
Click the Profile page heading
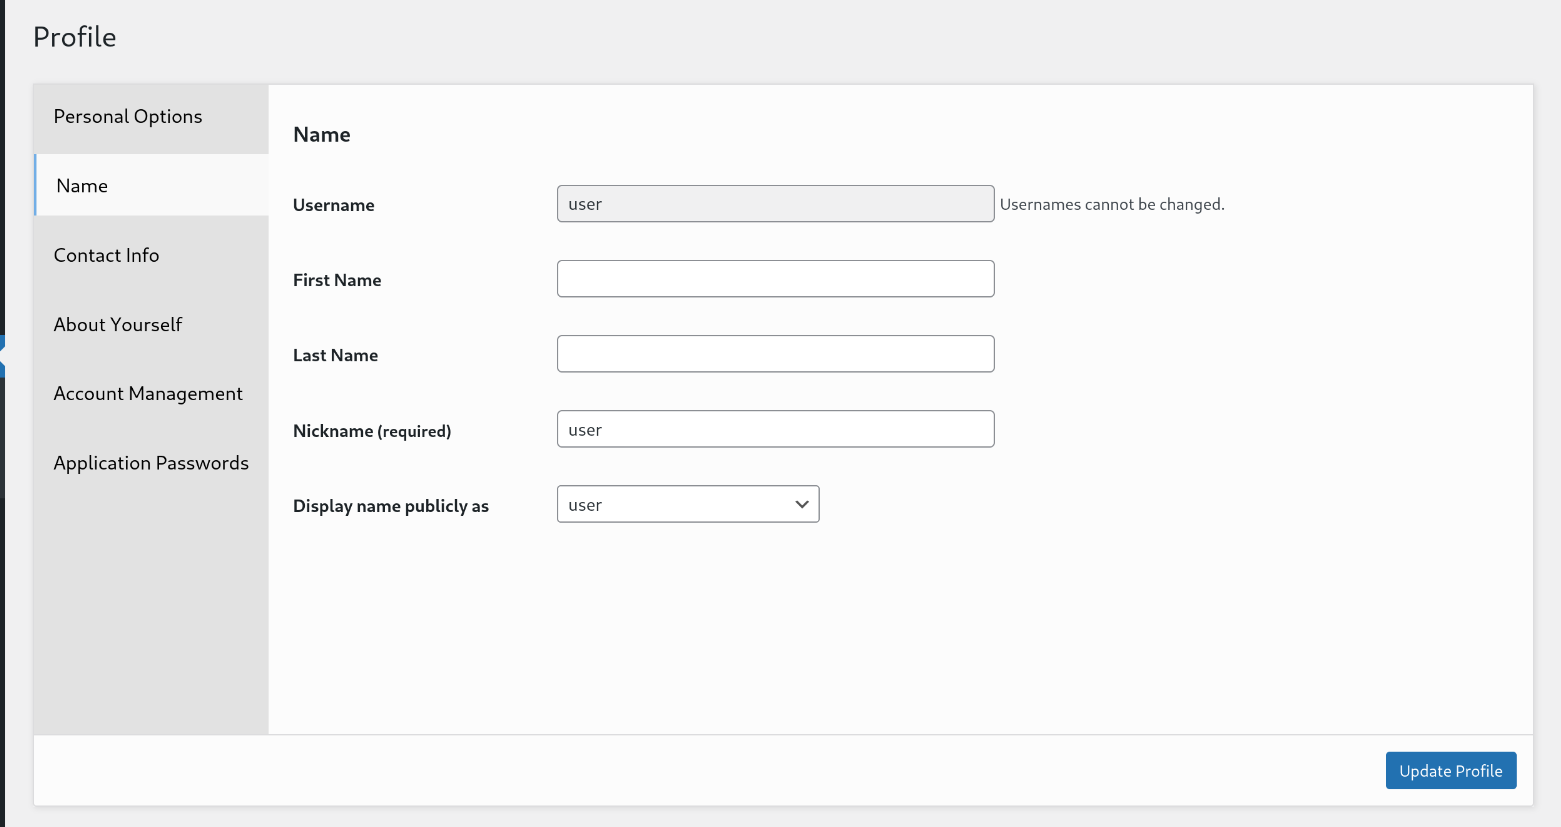coord(75,37)
